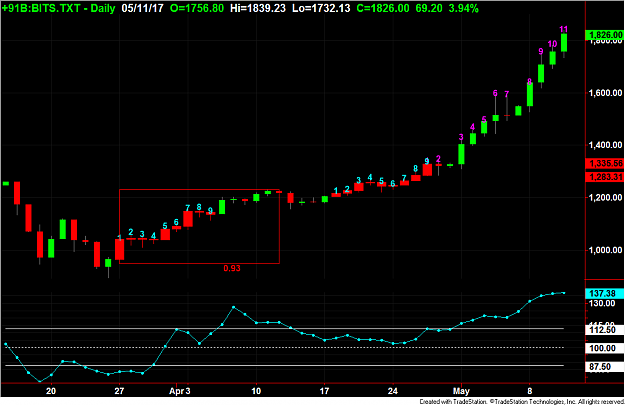Select the net change value 69.20
The width and height of the screenshot is (625, 405).
429,8
